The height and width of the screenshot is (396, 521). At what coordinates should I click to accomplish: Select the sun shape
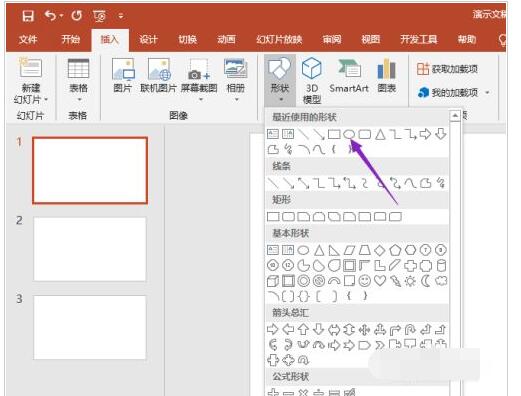coord(410,281)
